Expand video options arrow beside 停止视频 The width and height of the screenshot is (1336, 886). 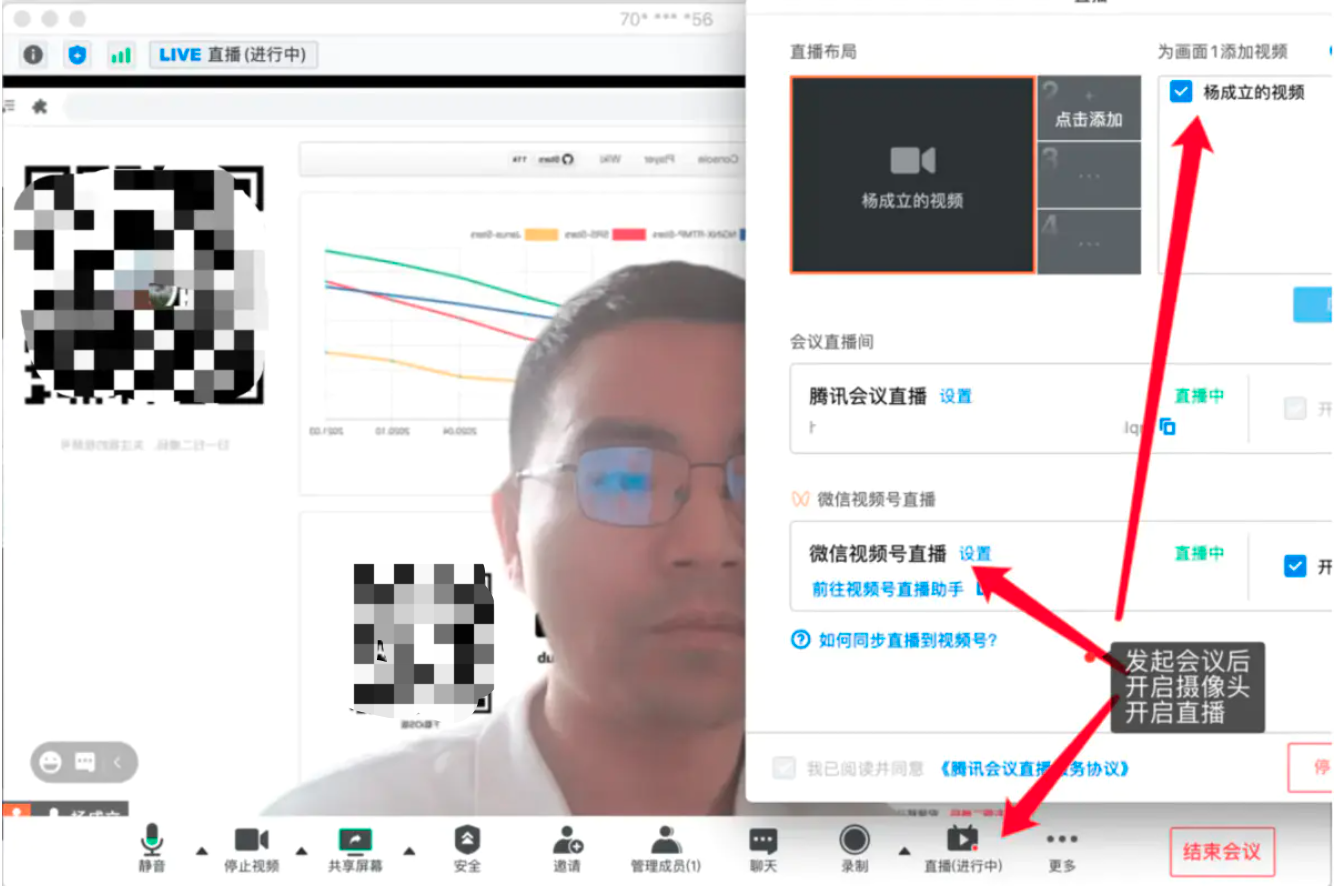point(301,851)
